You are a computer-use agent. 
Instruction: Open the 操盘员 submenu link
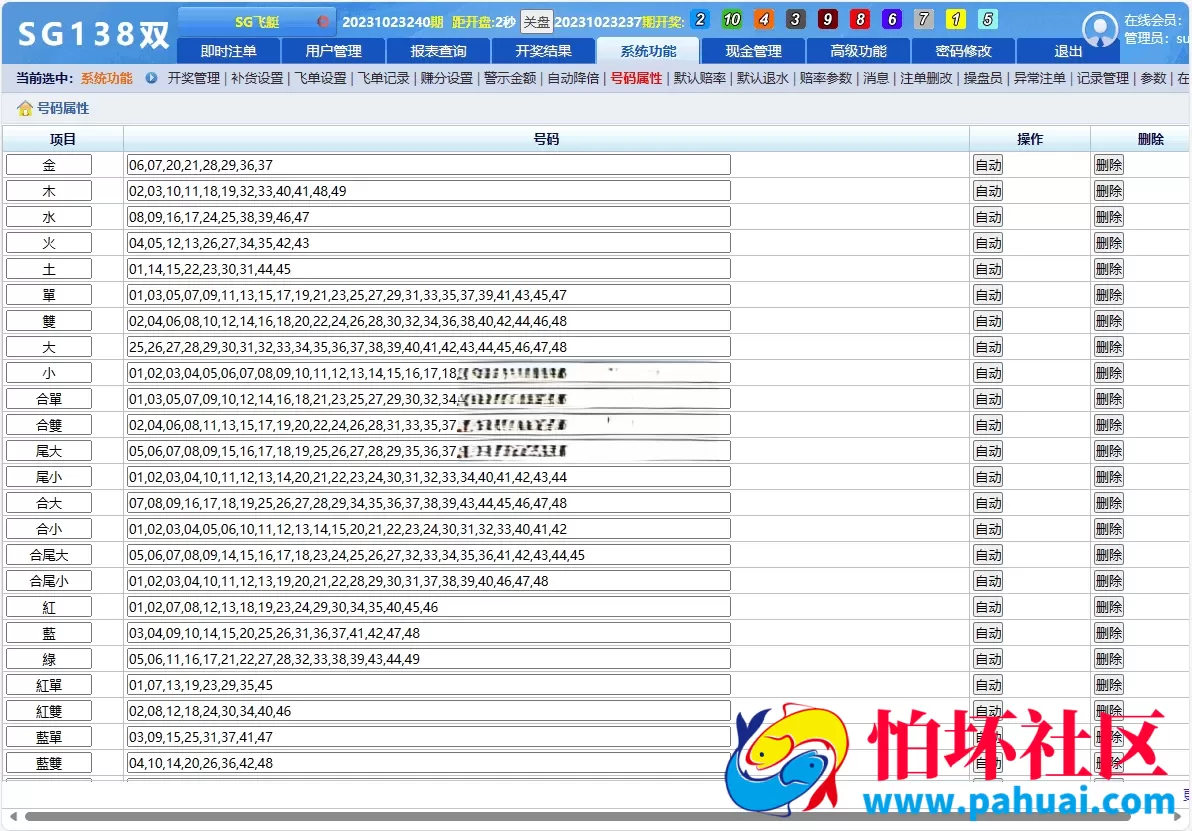[983, 78]
